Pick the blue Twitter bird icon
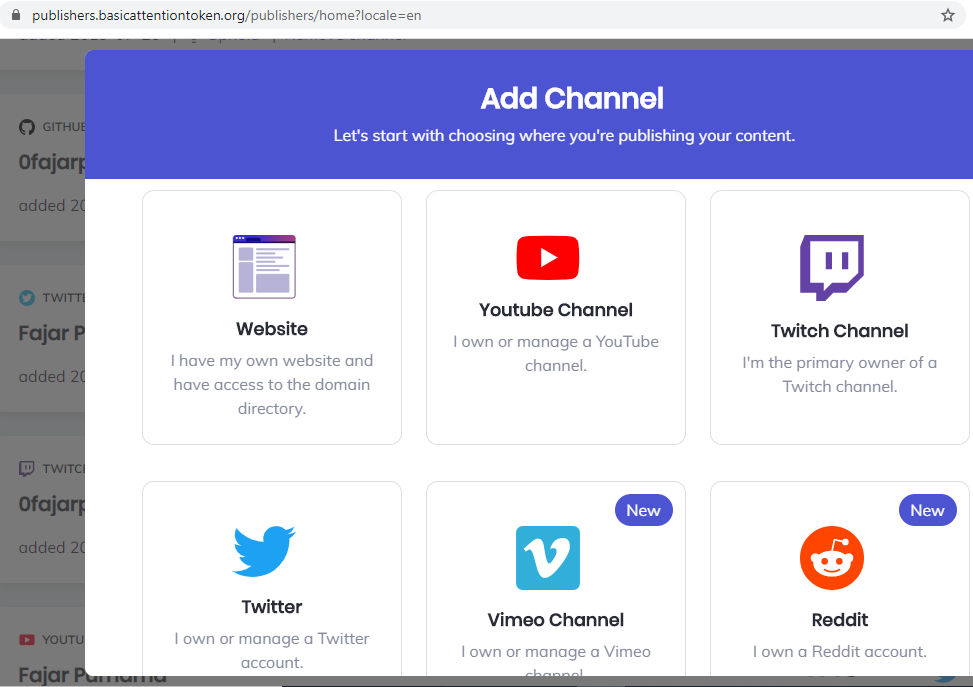The image size is (973, 687). (x=264, y=551)
